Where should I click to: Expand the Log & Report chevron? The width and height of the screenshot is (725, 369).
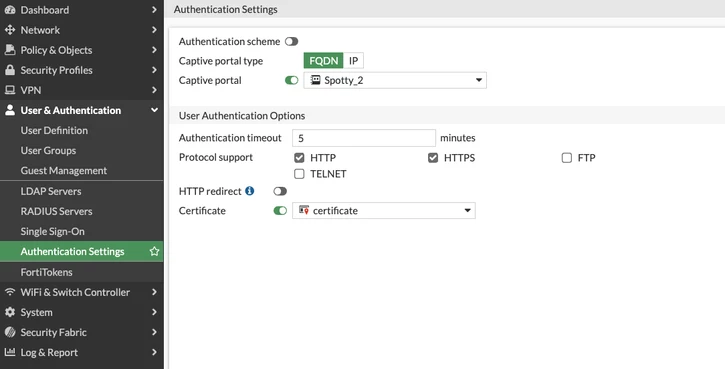(154, 352)
